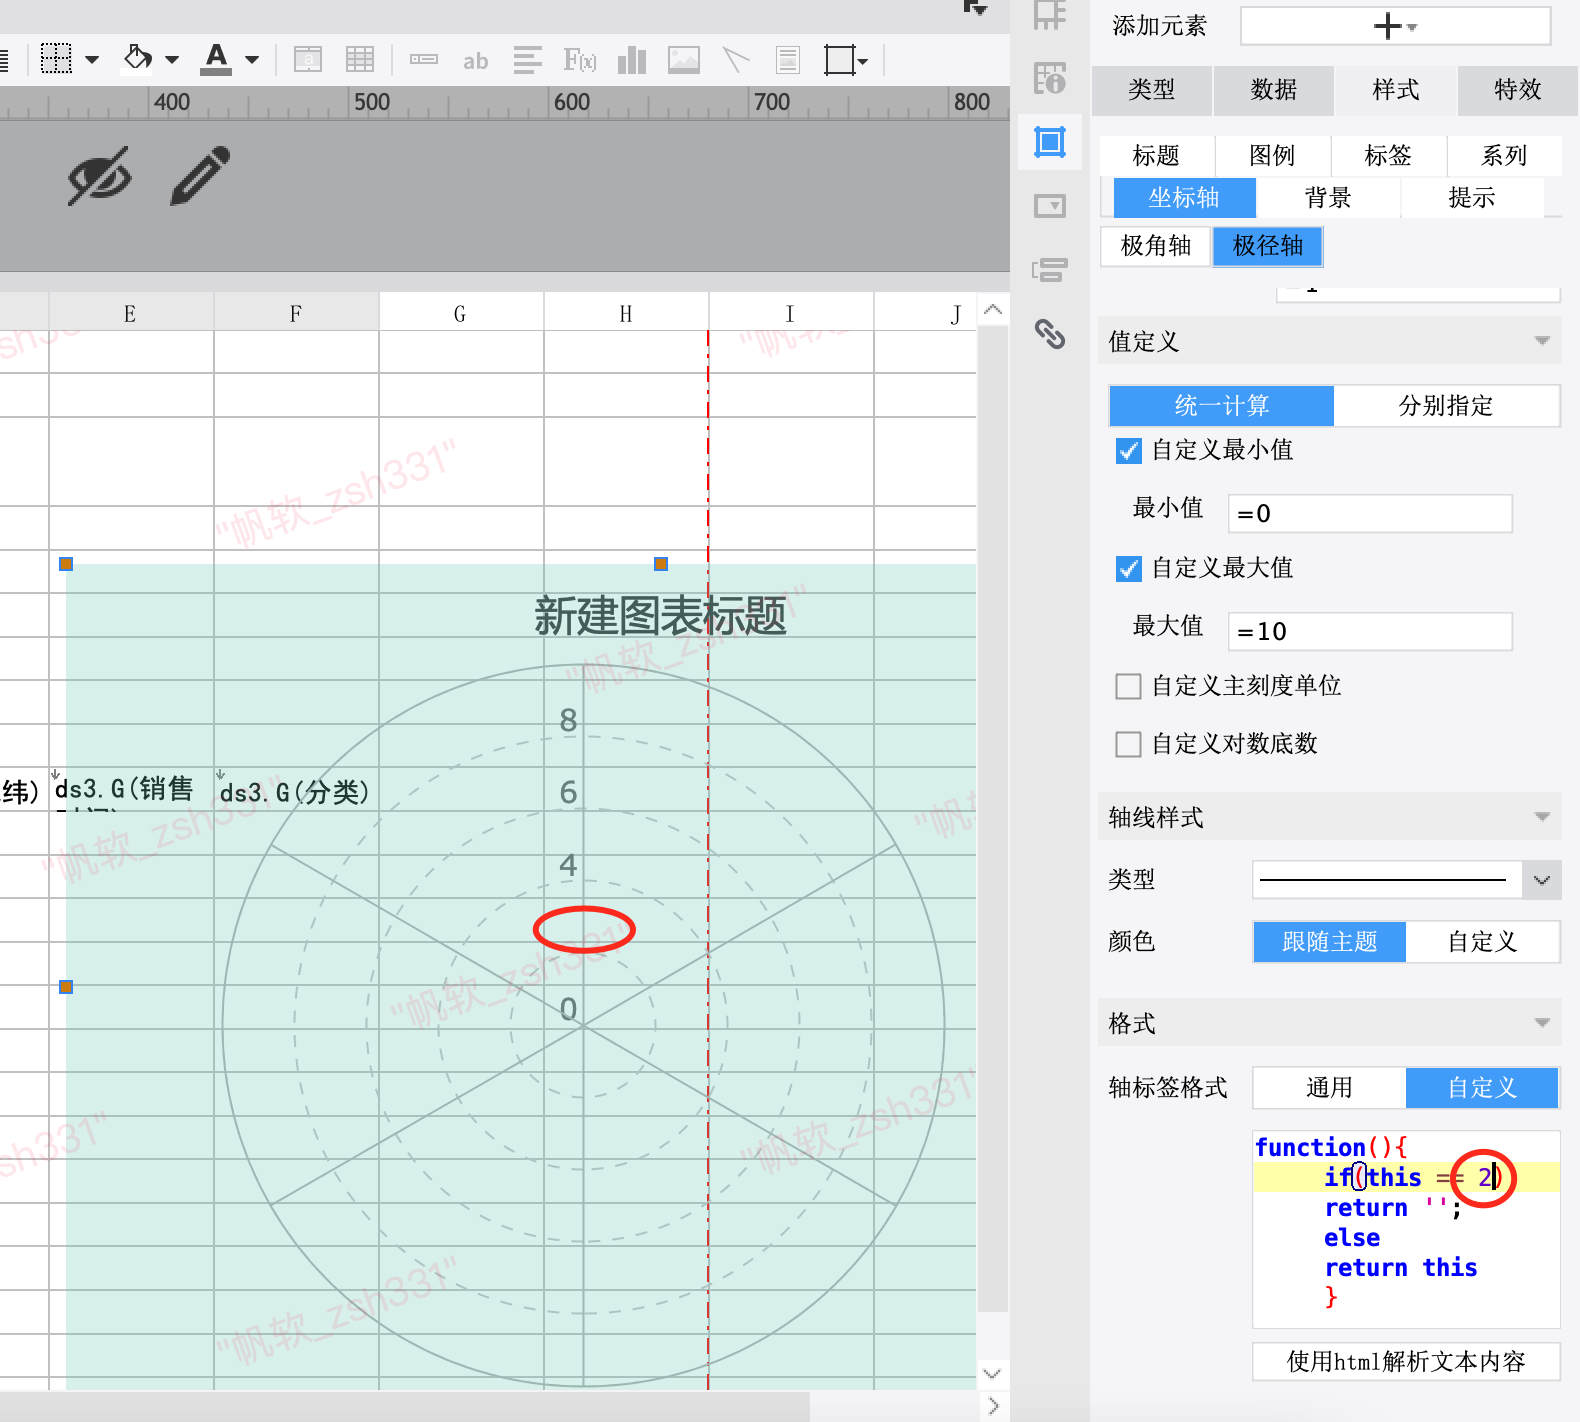Open the 标签 sub-tab
1580x1422 pixels.
1388,156
